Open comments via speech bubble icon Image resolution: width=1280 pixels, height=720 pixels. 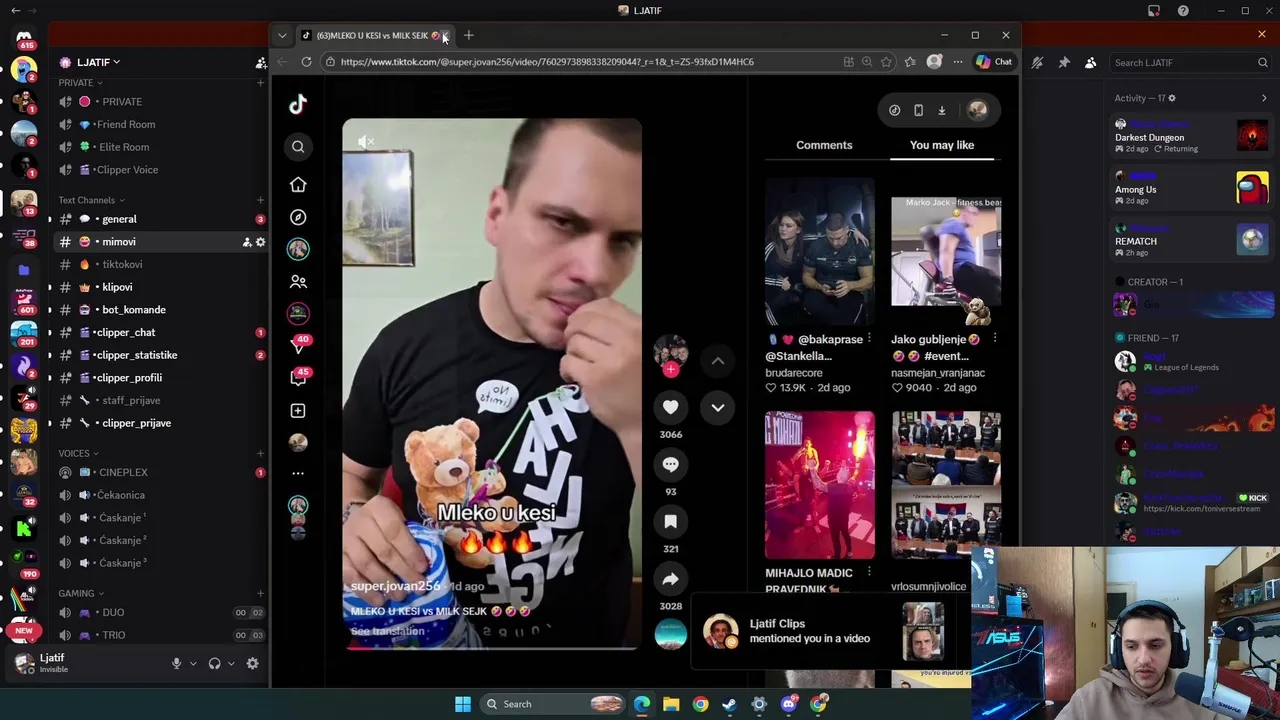(x=670, y=464)
